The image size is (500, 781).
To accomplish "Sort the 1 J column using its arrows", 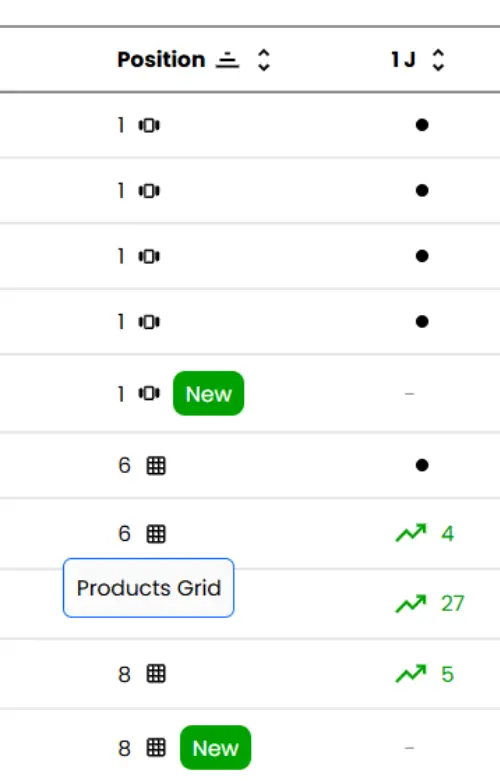I will click(438, 60).
